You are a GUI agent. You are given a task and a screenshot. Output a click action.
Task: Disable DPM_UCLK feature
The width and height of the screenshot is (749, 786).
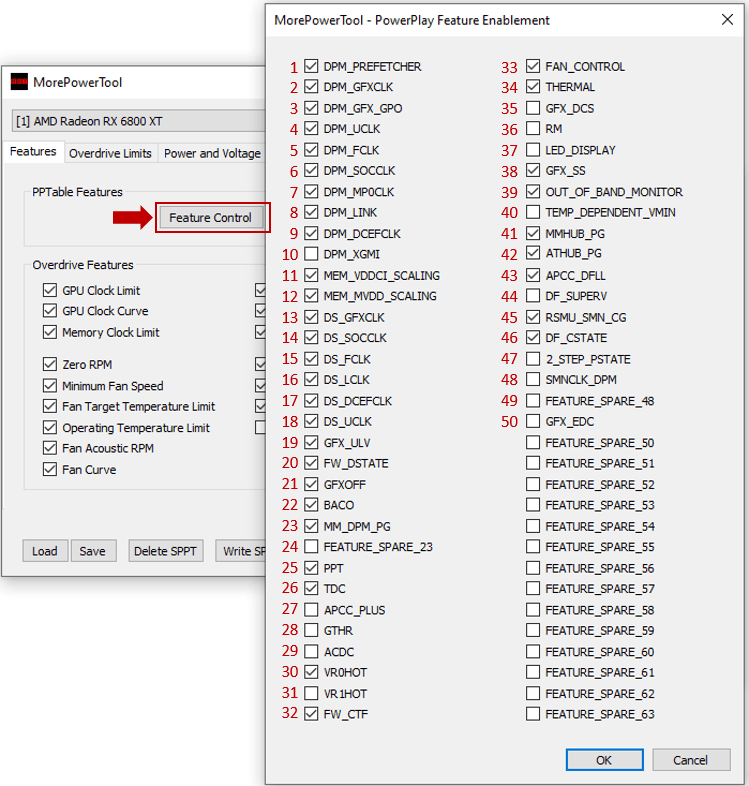point(311,129)
